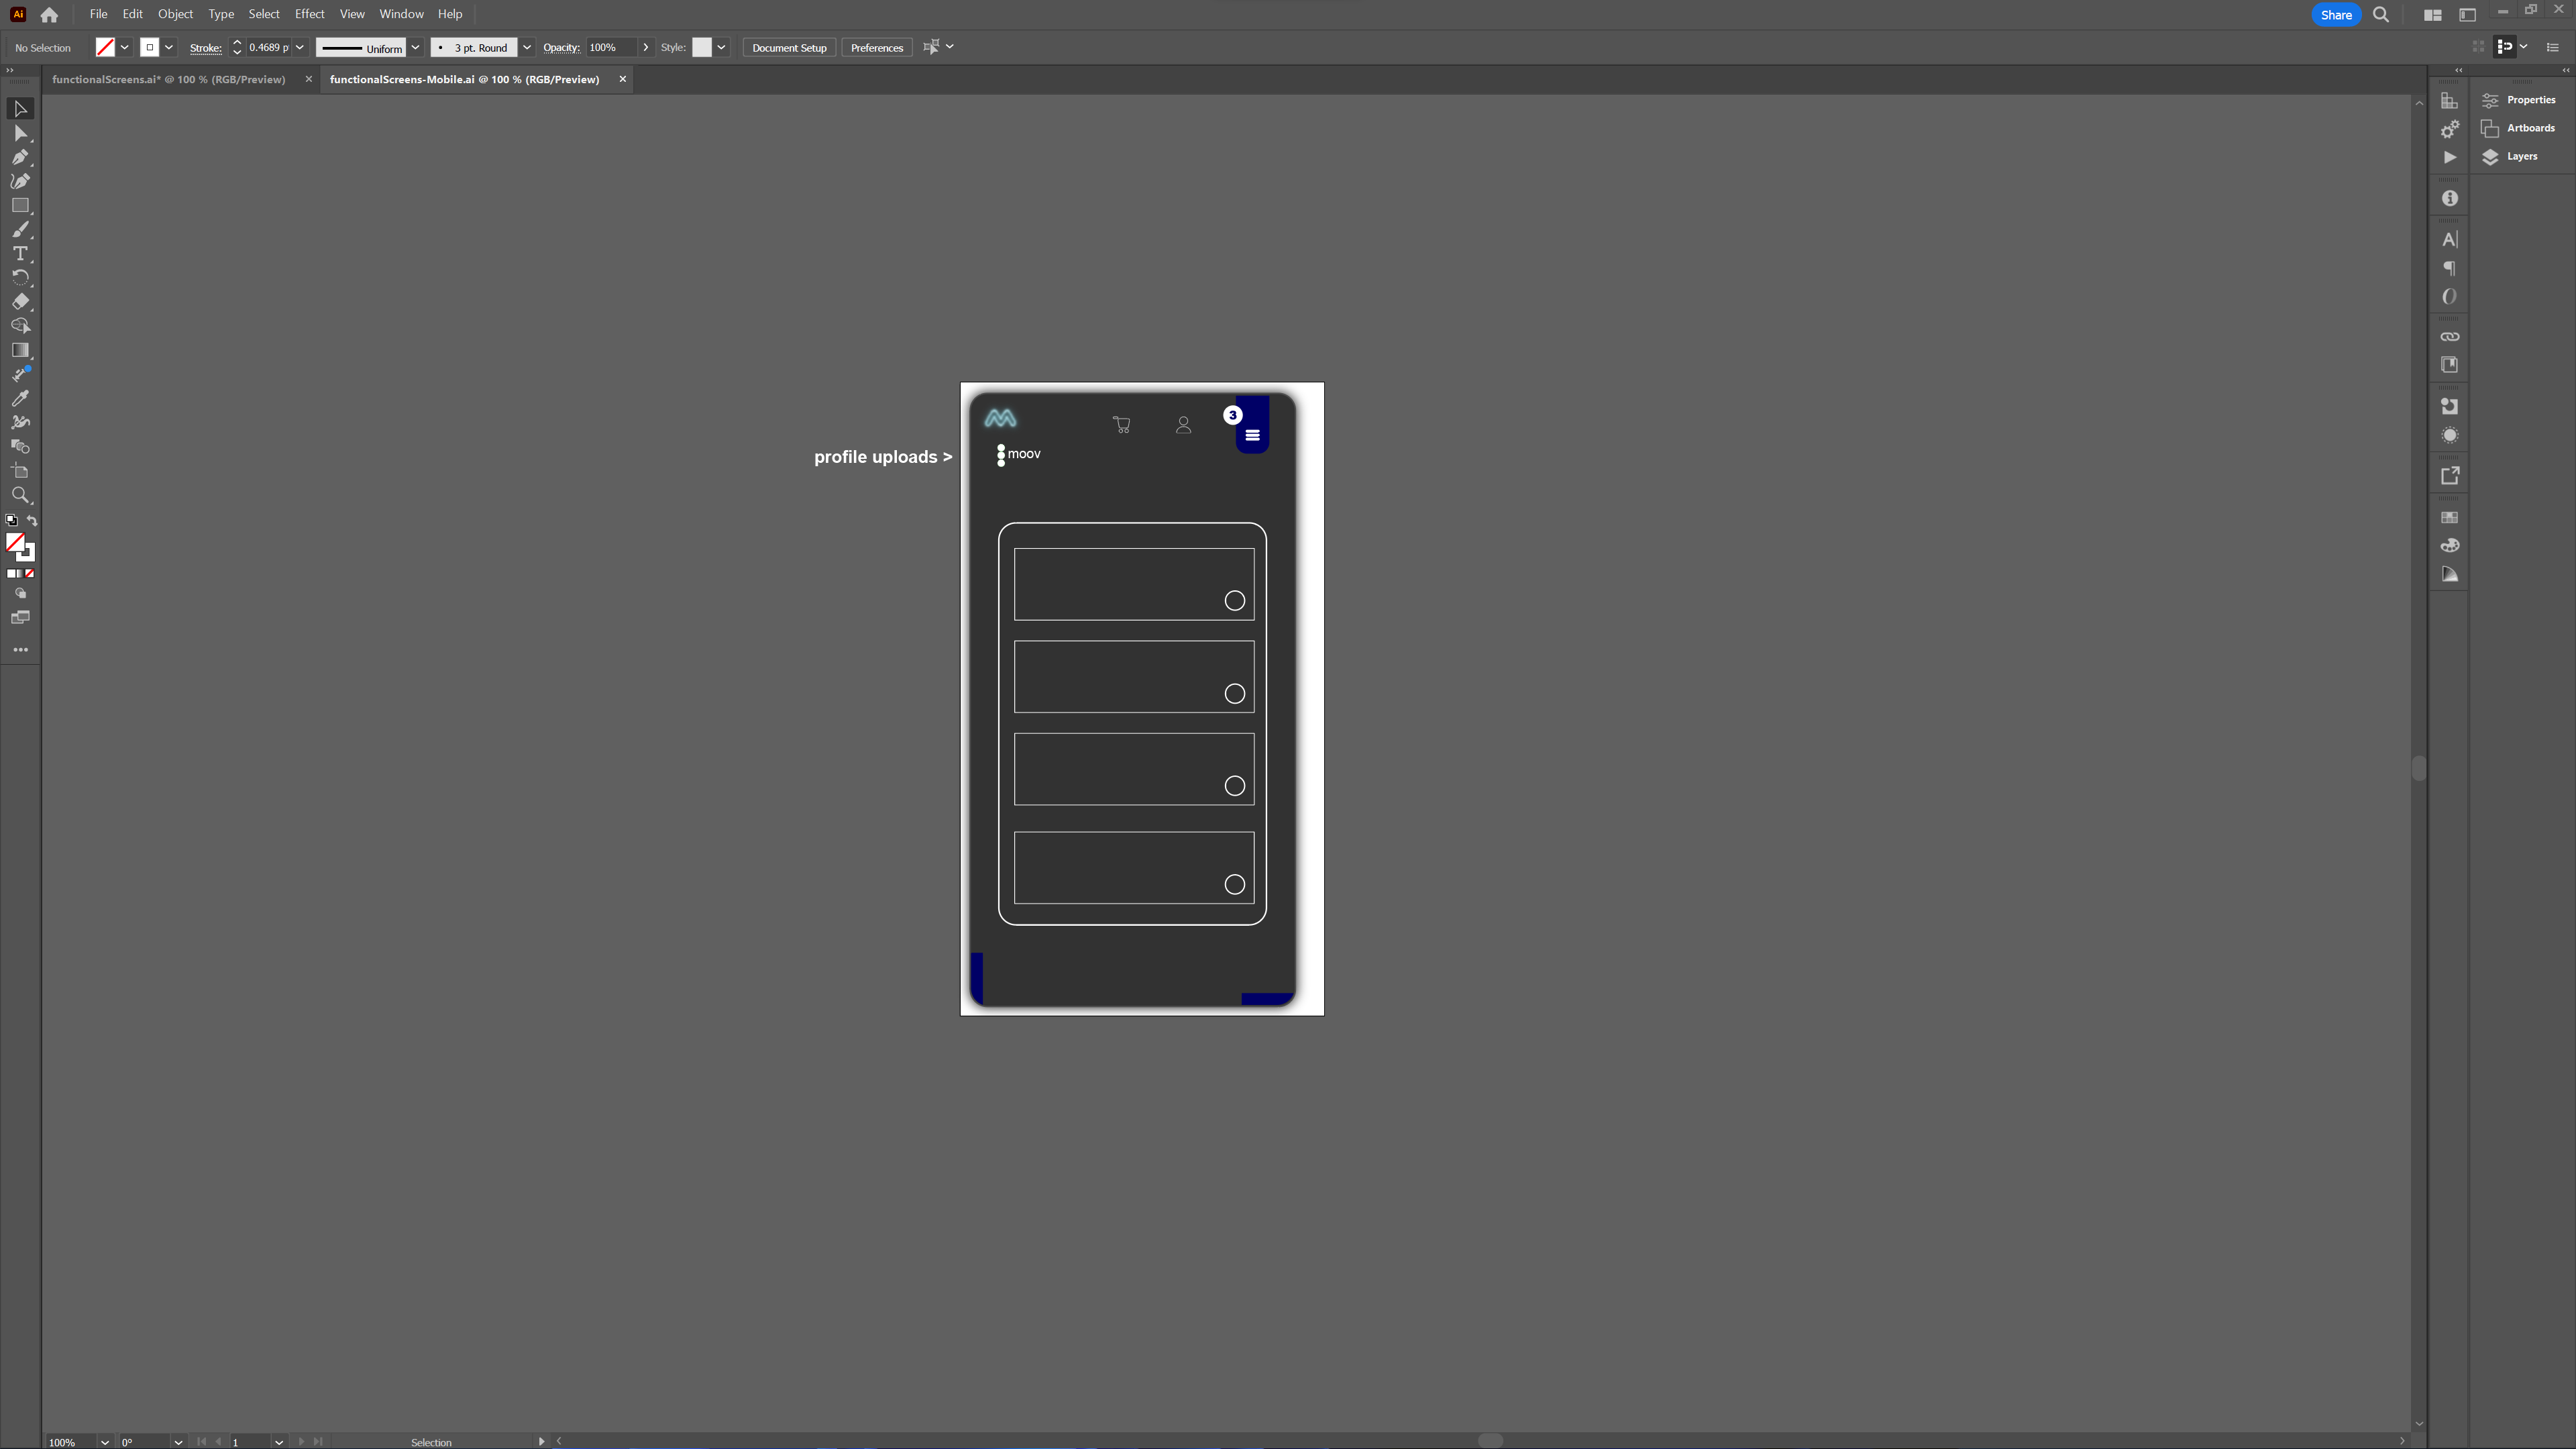2576x1449 pixels.
Task: Select the Type tool
Action: coord(20,253)
